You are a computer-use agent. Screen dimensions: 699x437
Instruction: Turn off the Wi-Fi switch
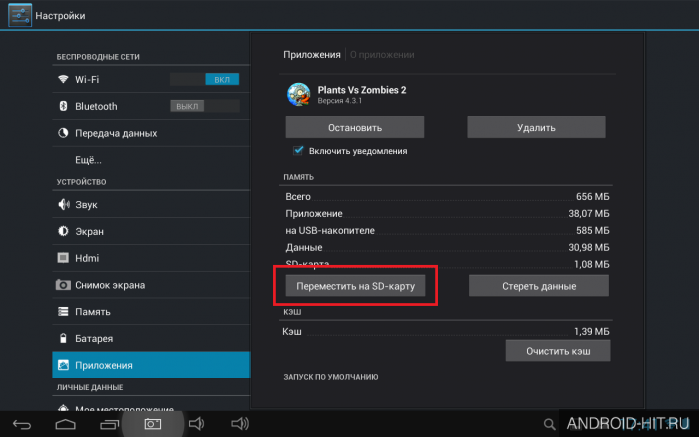(205, 79)
